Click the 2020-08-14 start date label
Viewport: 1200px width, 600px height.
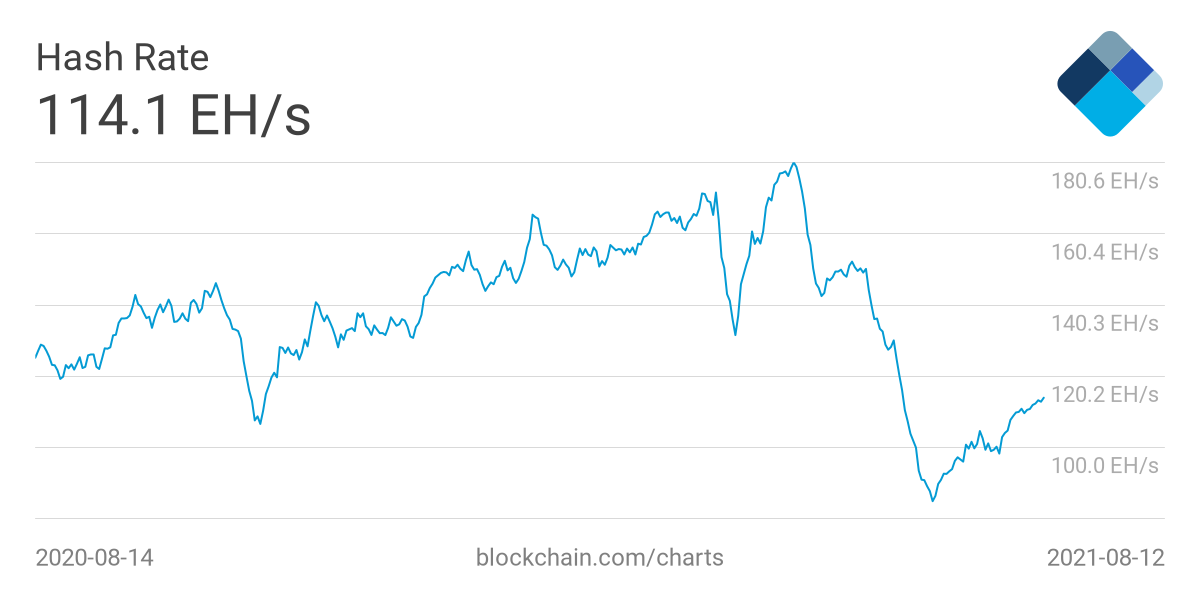click(95, 557)
